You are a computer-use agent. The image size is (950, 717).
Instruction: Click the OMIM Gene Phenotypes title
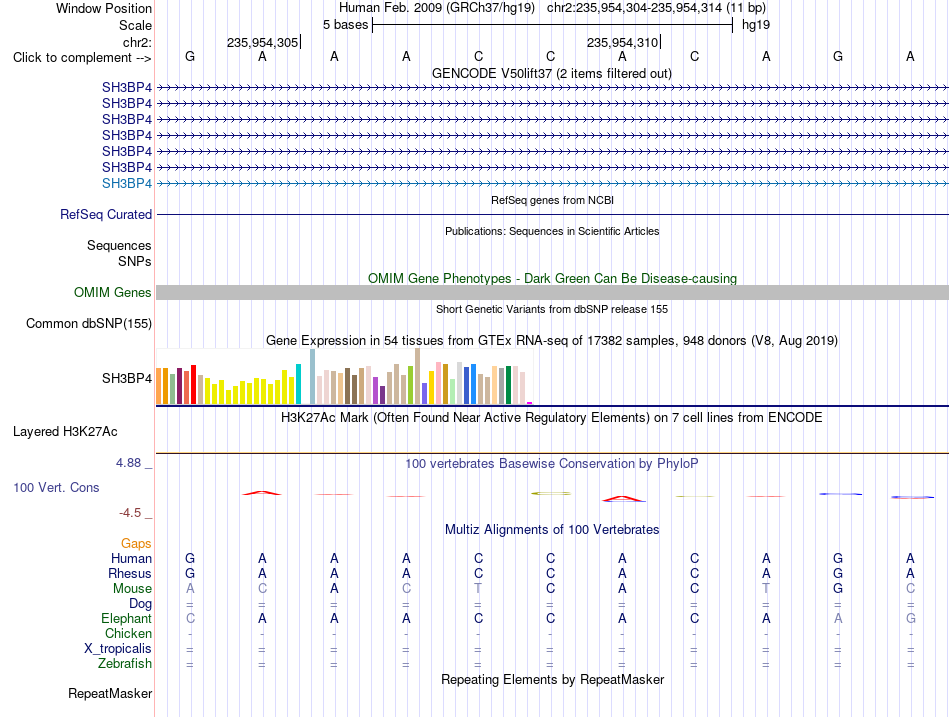[552, 279]
